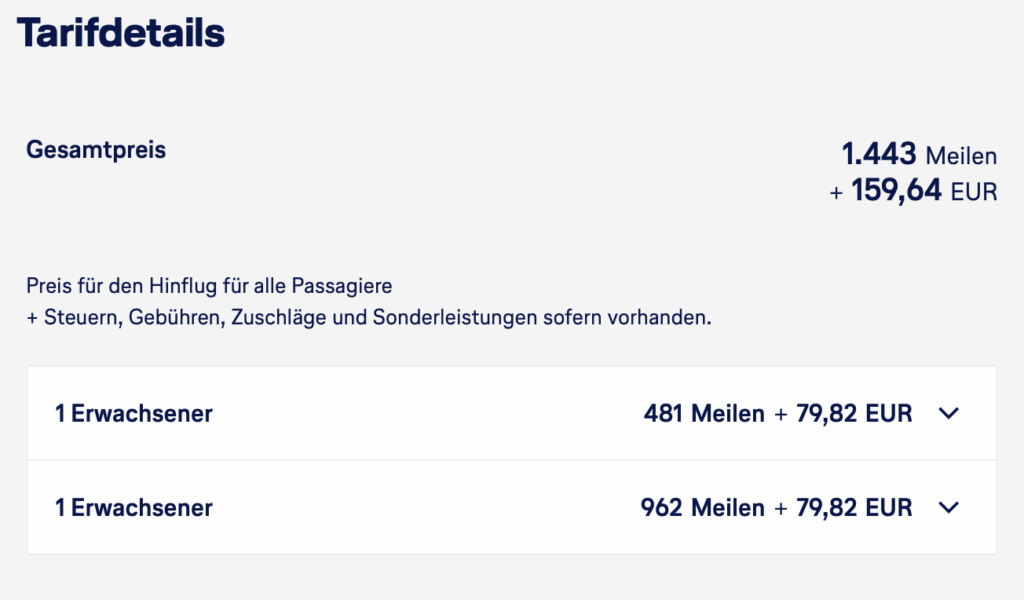
Task: Click '79,82 EUR' in the 962 Meilen row
Action: [854, 508]
